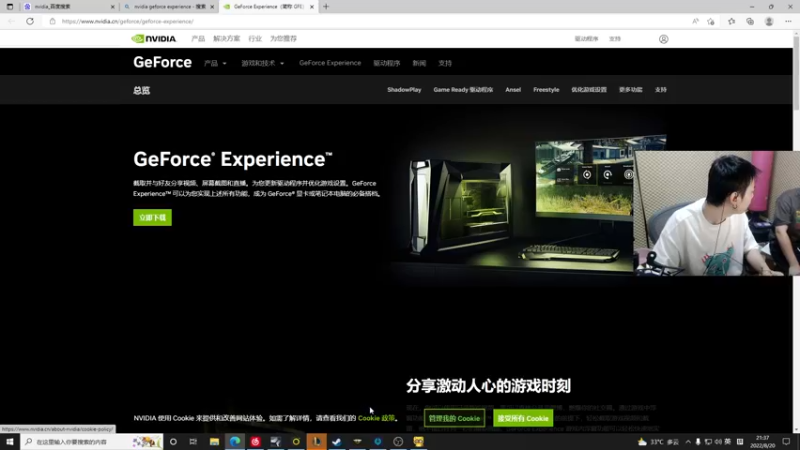Click the browser back arrow
The width and height of the screenshot is (800, 450).
pos(12,21)
